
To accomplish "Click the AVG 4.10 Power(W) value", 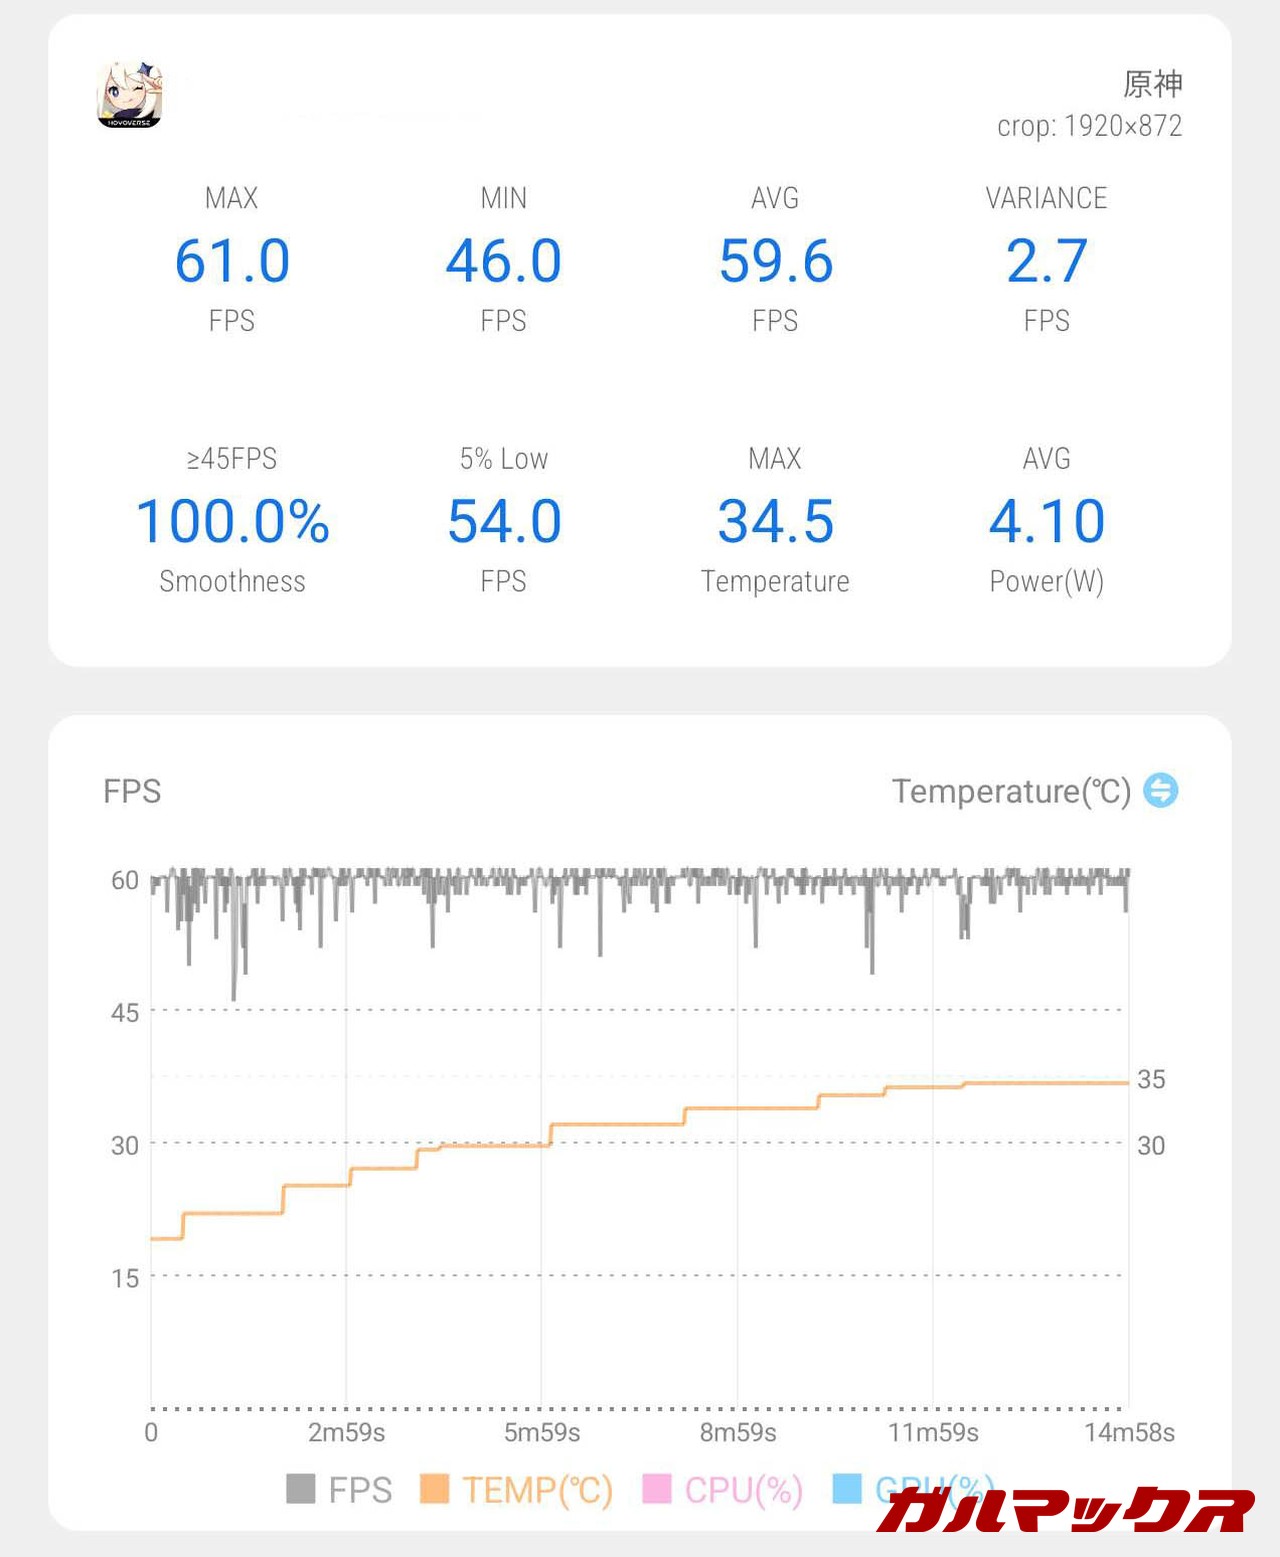I will (1046, 521).
